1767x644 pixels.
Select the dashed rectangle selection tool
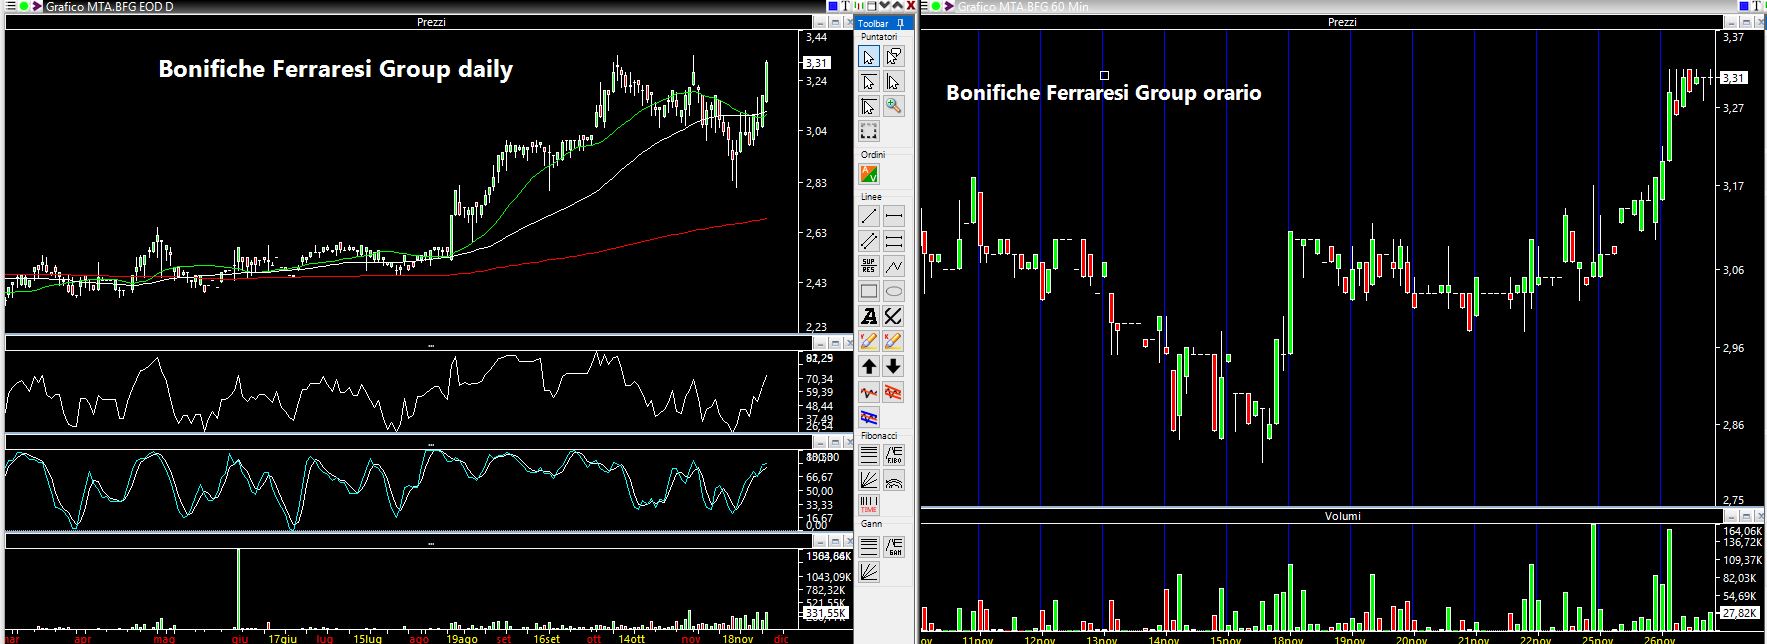(868, 131)
